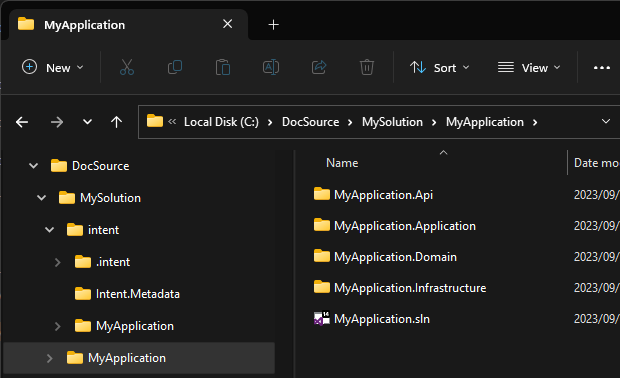Navigate to MySolution breadcrumb

[x=392, y=122]
